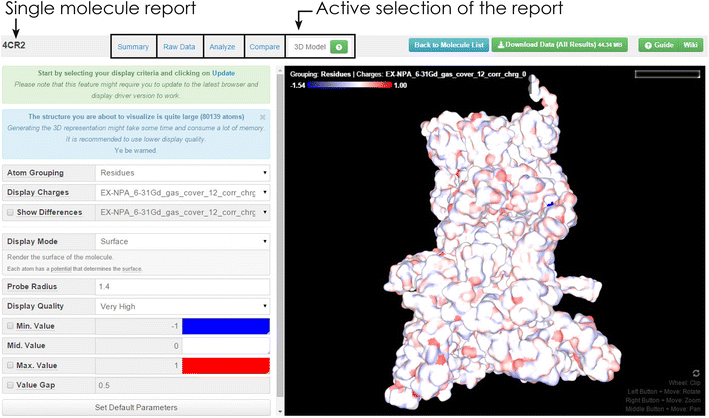This screenshot has width=709, height=418.
Task: Click the Guide button
Action: 658,46
